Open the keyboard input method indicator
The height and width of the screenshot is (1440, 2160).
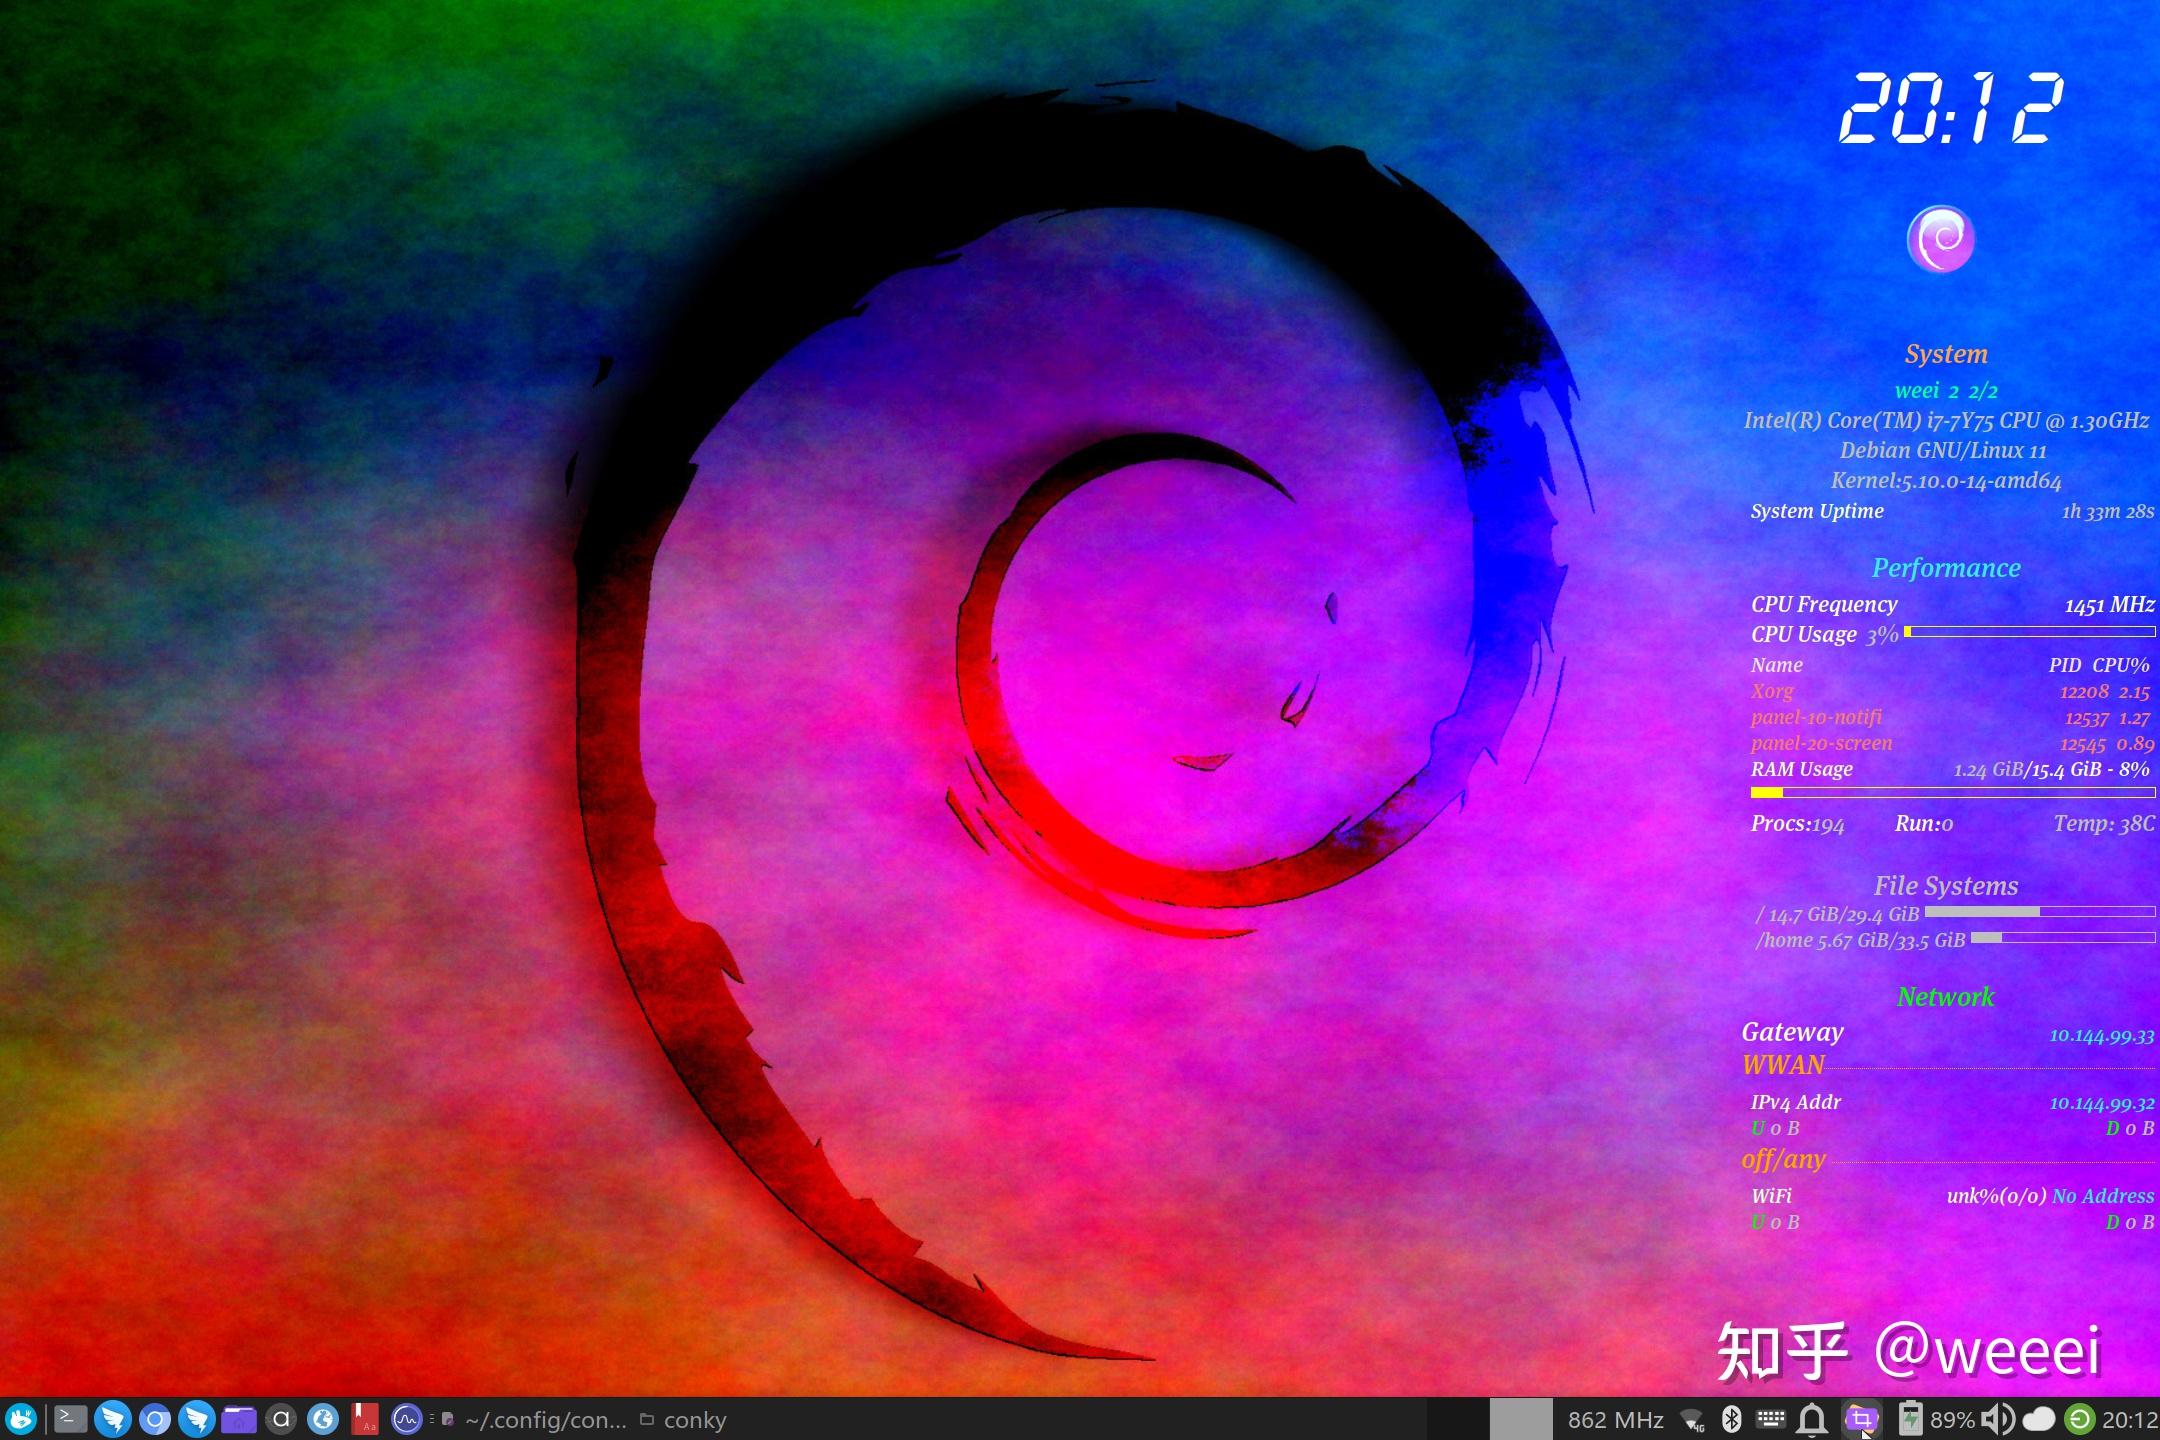(1771, 1419)
